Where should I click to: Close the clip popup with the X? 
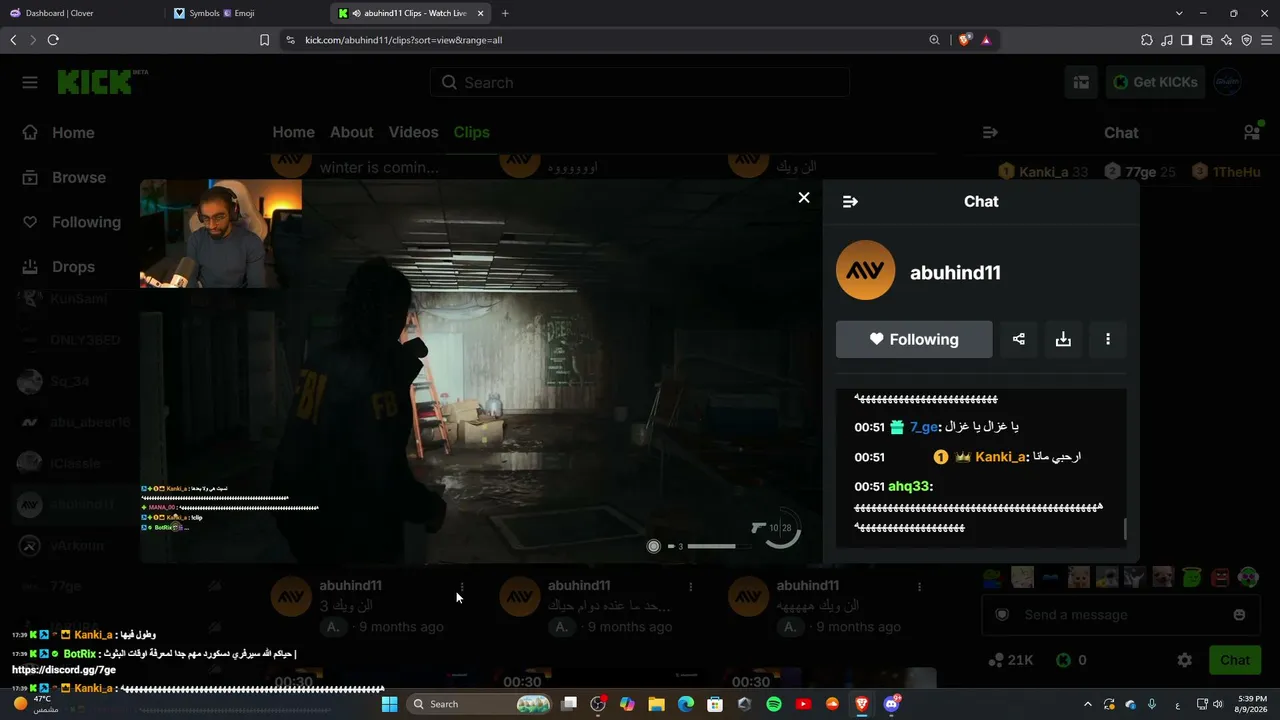tap(804, 197)
